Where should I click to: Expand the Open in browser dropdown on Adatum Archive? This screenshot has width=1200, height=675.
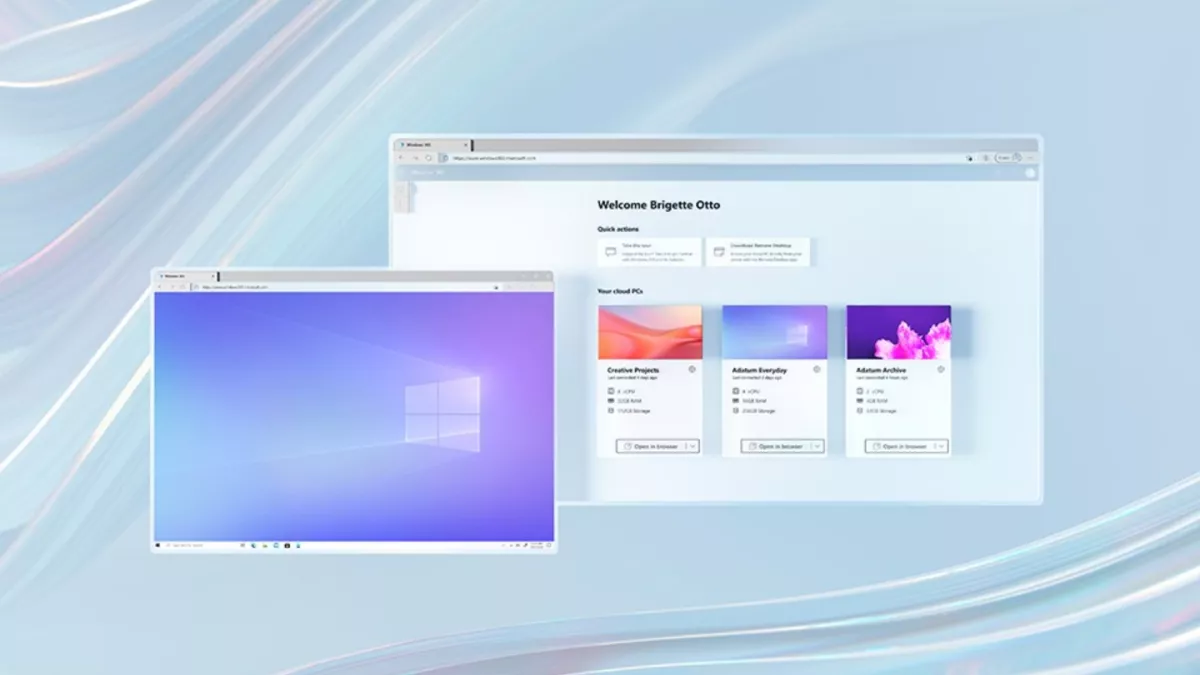941,446
